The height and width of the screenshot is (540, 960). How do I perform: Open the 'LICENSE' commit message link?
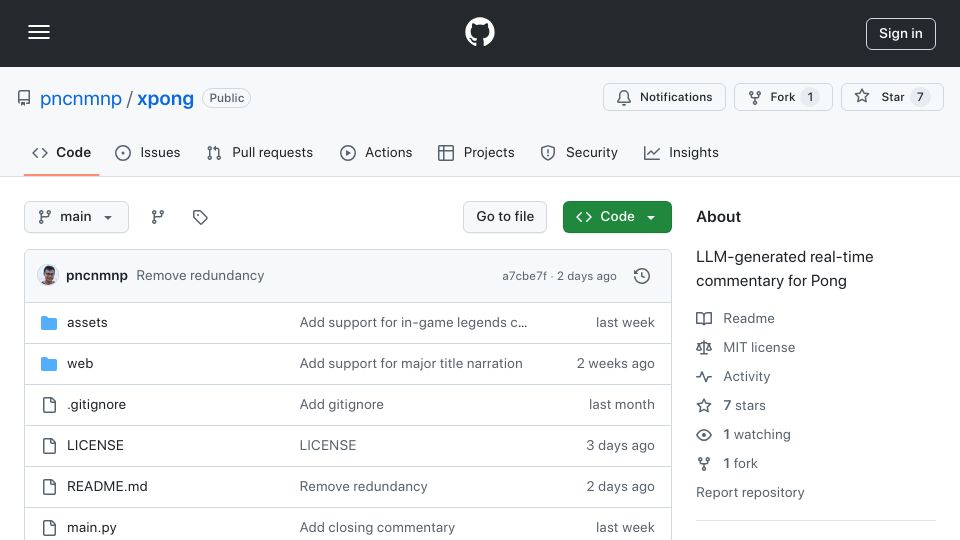(328, 446)
